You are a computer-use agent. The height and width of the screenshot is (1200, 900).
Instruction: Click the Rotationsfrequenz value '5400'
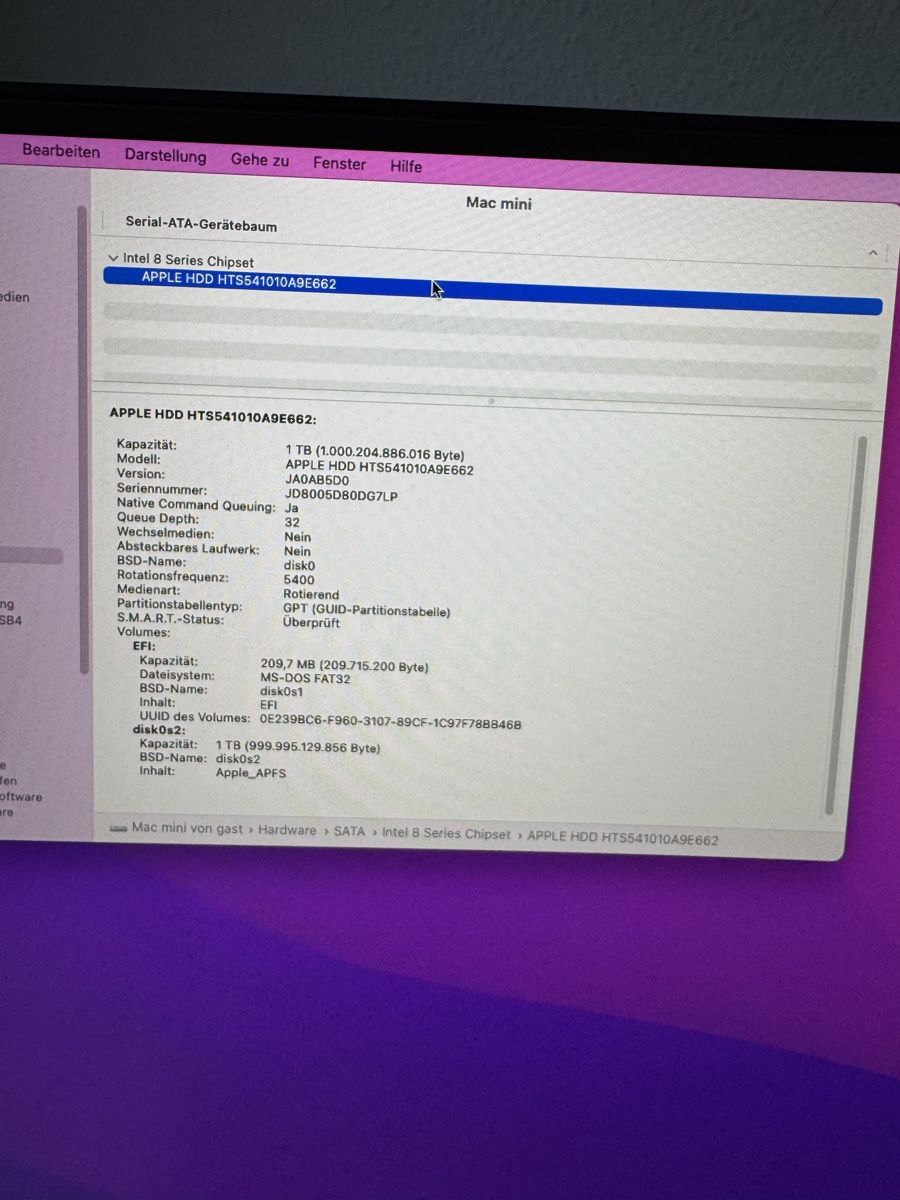click(299, 579)
